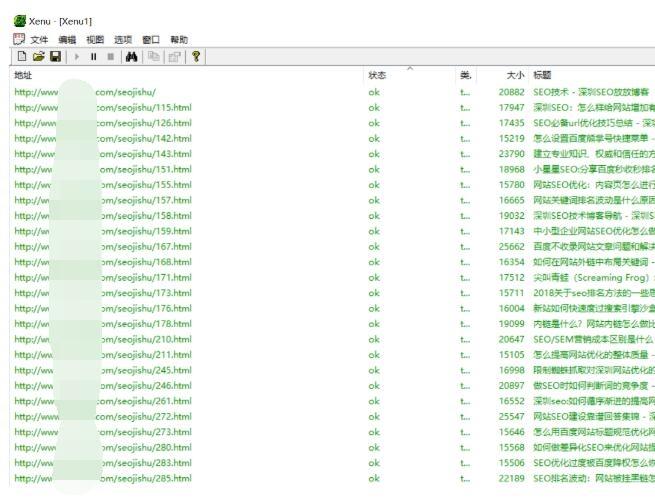Click the size value 23790
The image size is (655, 501).
[511, 154]
